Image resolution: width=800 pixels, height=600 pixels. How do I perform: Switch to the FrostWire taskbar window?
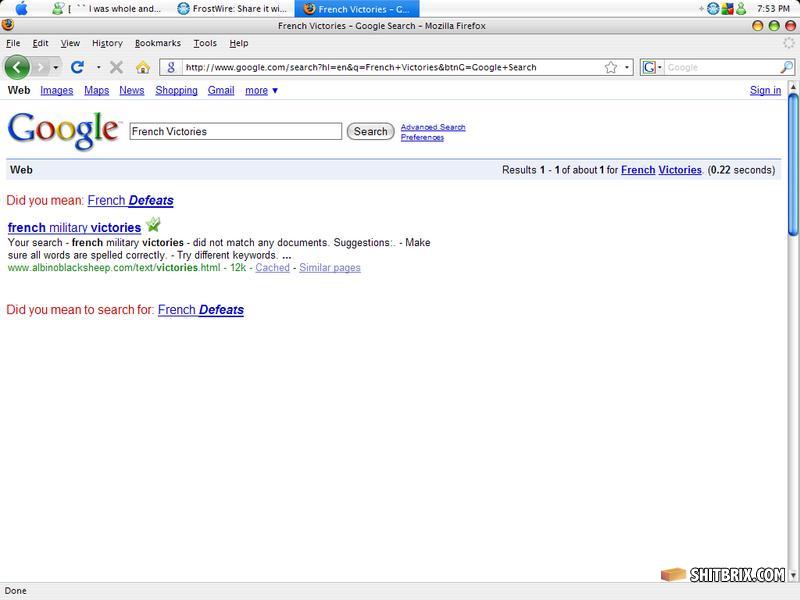click(x=232, y=9)
